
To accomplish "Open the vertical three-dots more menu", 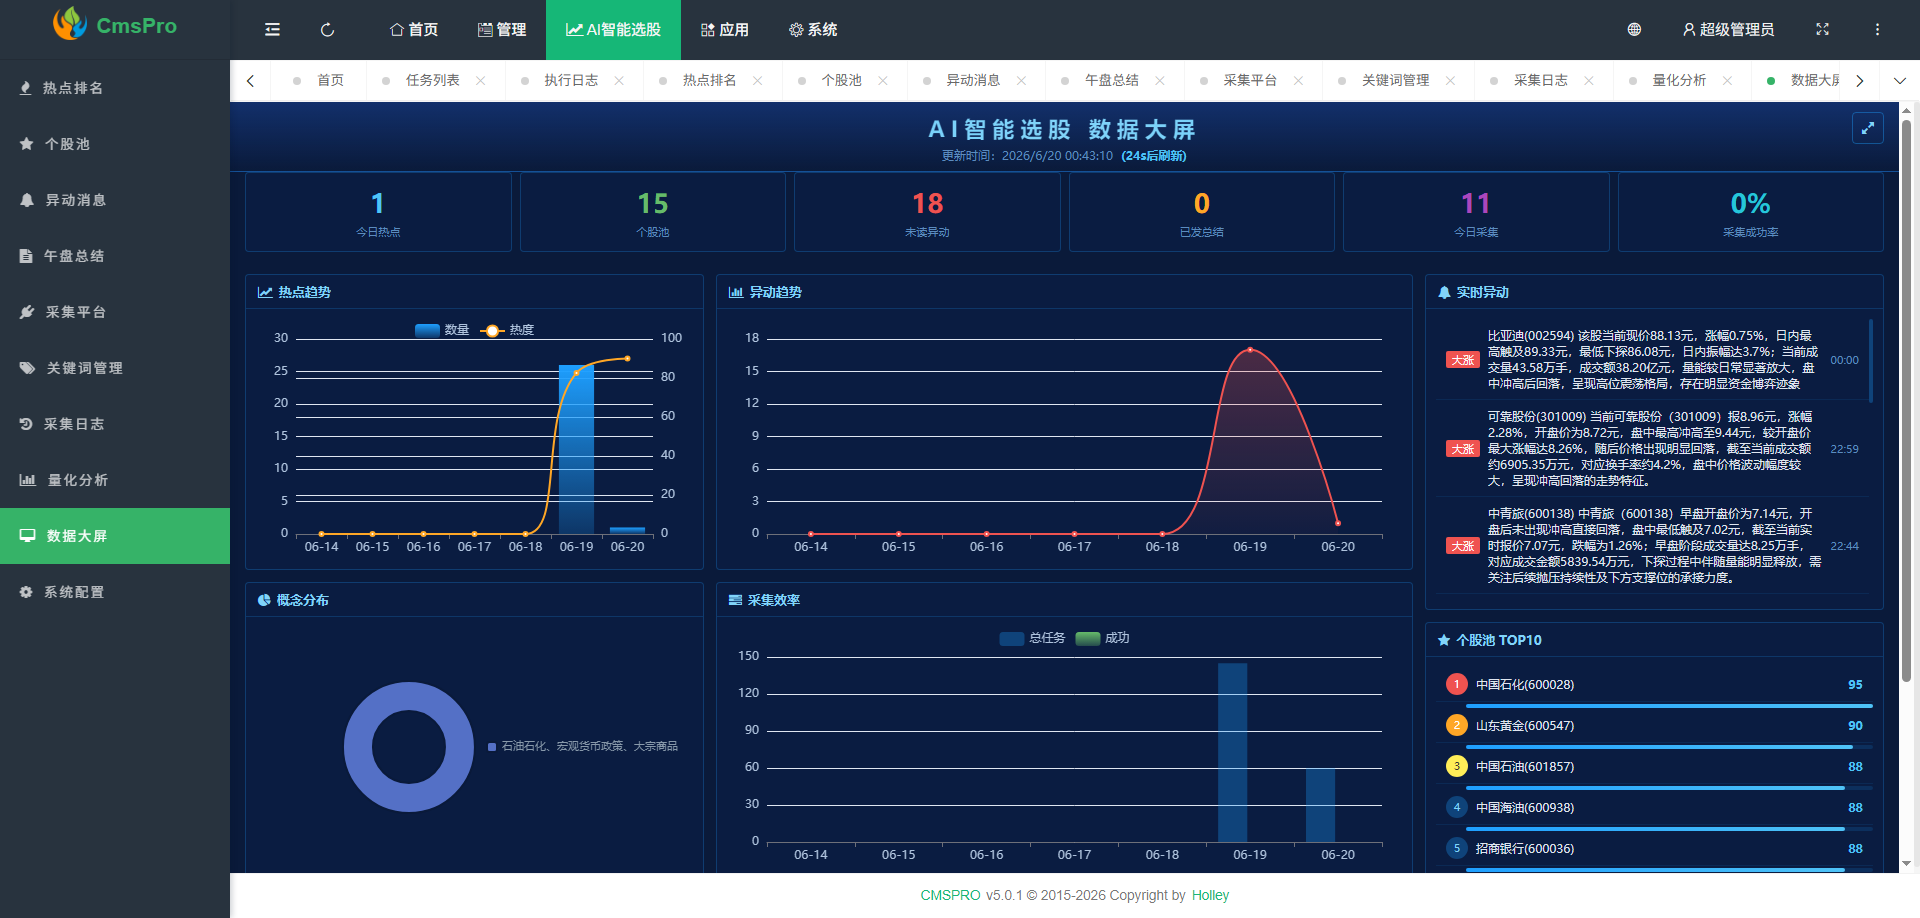I will tap(1877, 30).
